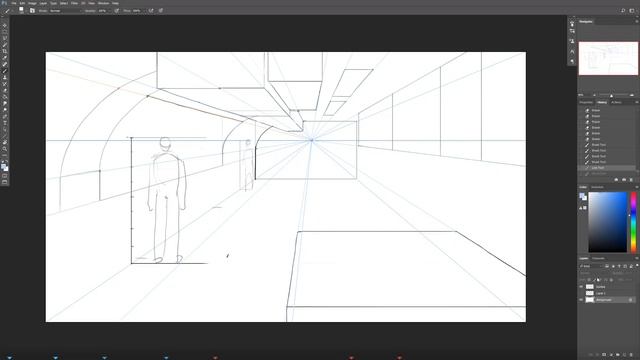
Task: Select the Zoom tool
Action: coord(5,149)
